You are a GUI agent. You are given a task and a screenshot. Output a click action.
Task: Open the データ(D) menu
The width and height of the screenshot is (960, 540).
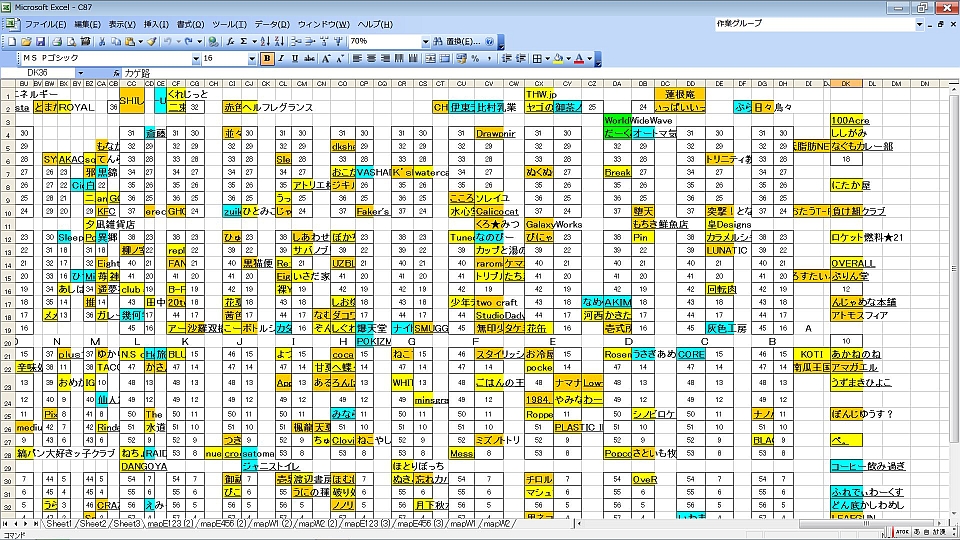(x=272, y=24)
